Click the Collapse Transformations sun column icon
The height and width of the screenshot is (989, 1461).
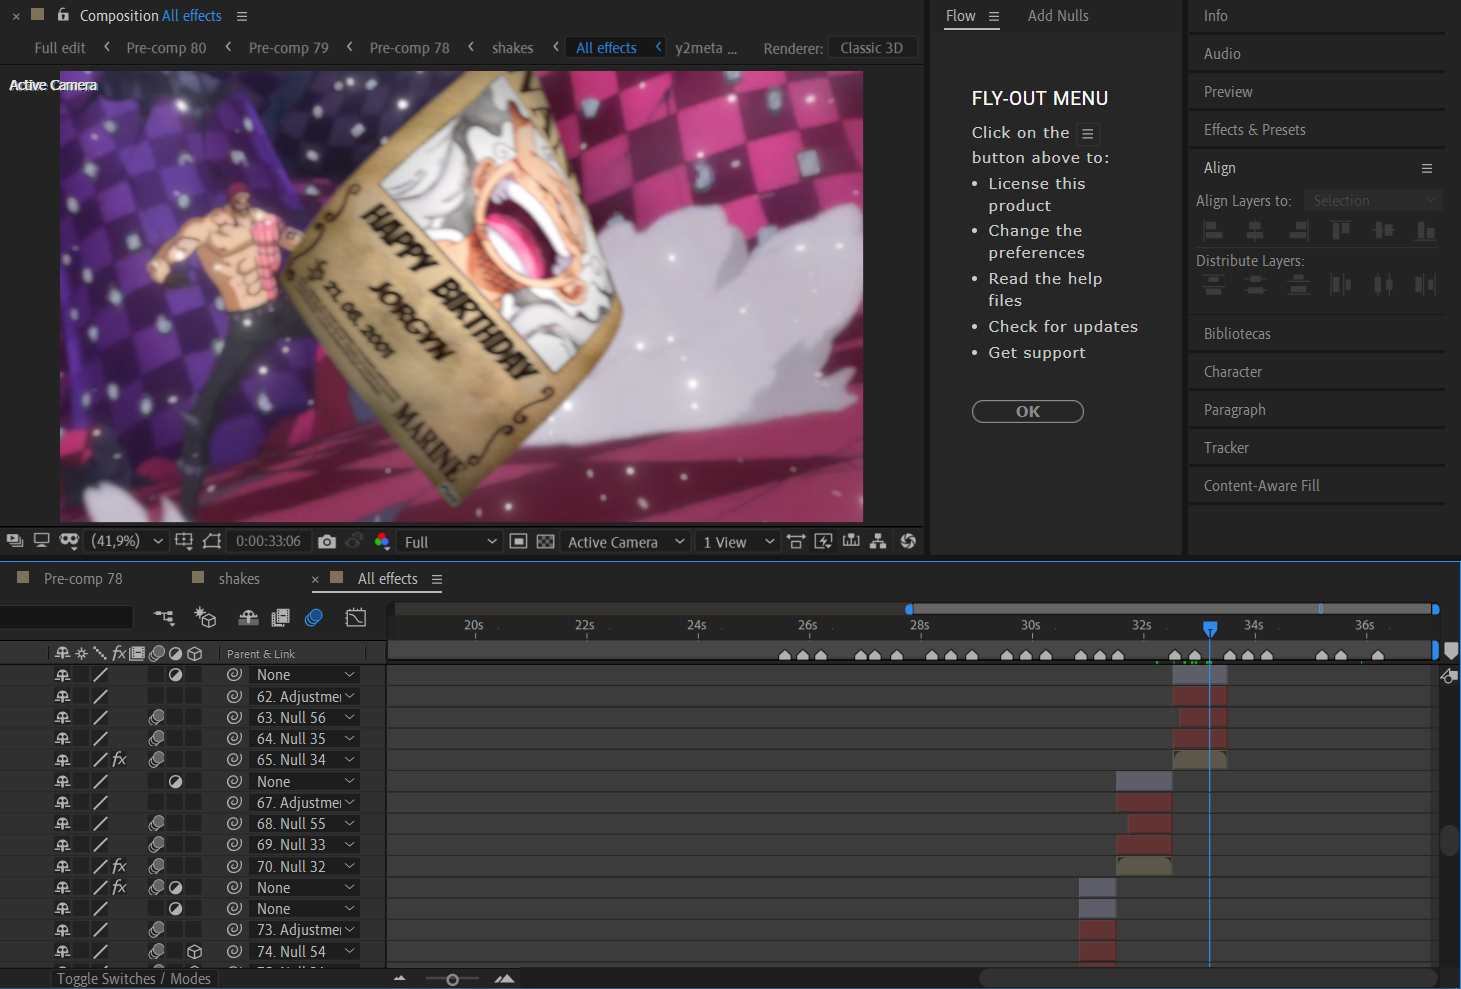[81, 653]
